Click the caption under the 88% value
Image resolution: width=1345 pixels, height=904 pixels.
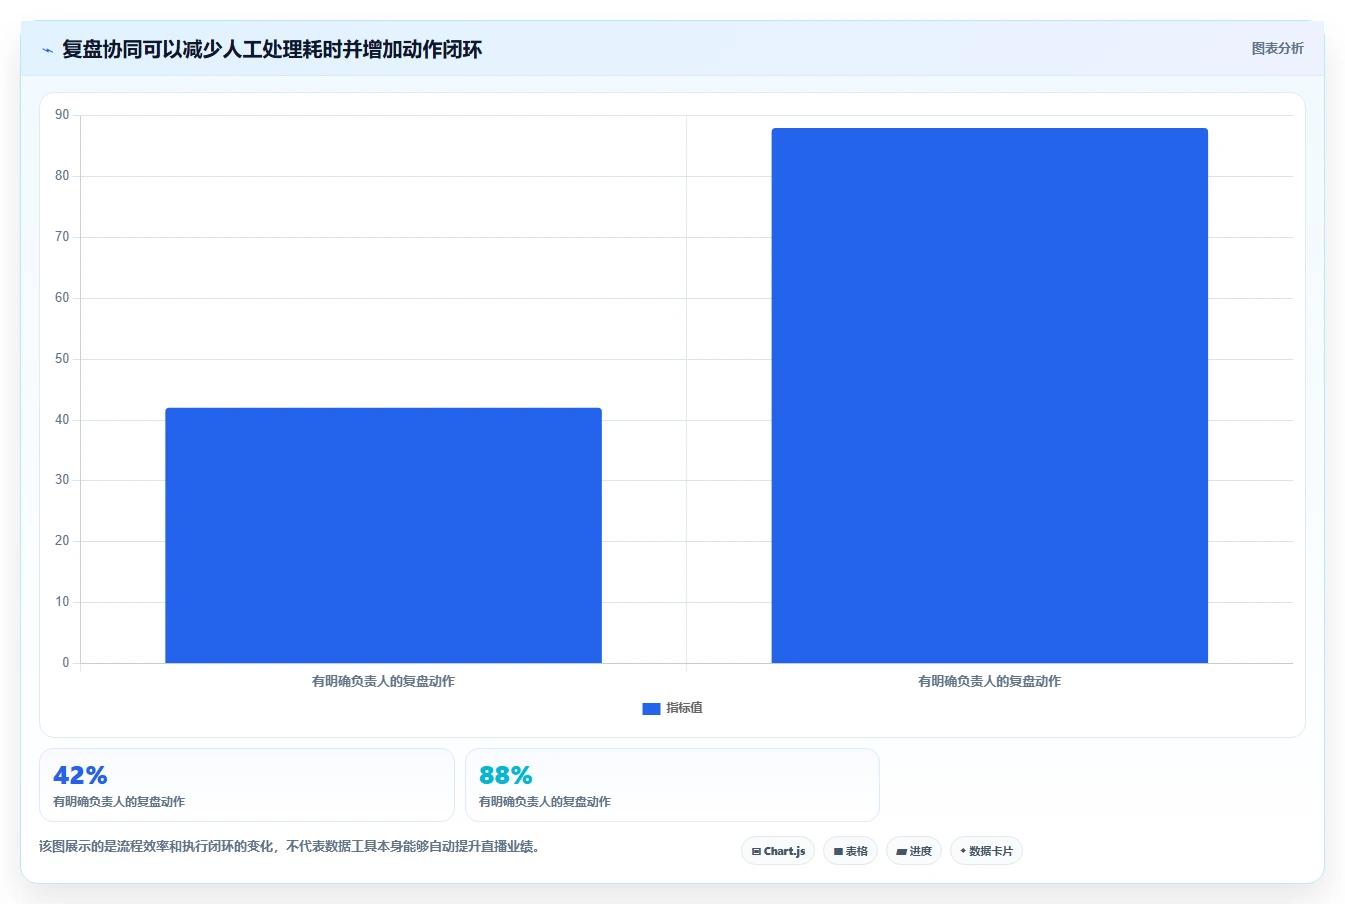[545, 802]
